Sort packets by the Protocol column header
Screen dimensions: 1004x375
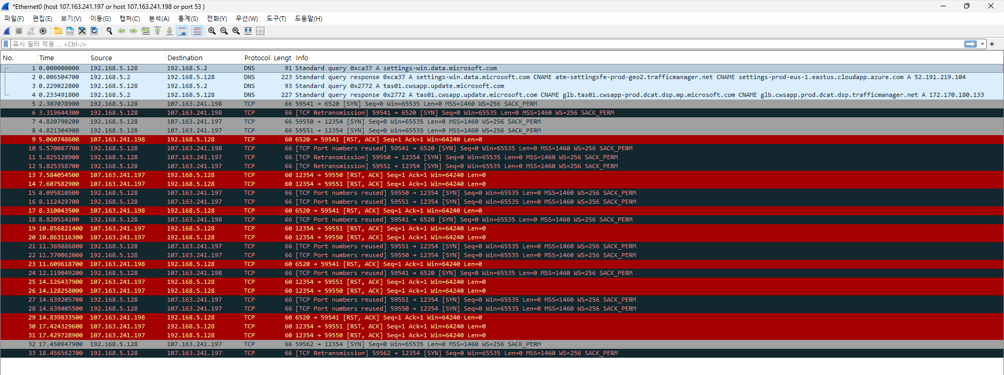257,58
